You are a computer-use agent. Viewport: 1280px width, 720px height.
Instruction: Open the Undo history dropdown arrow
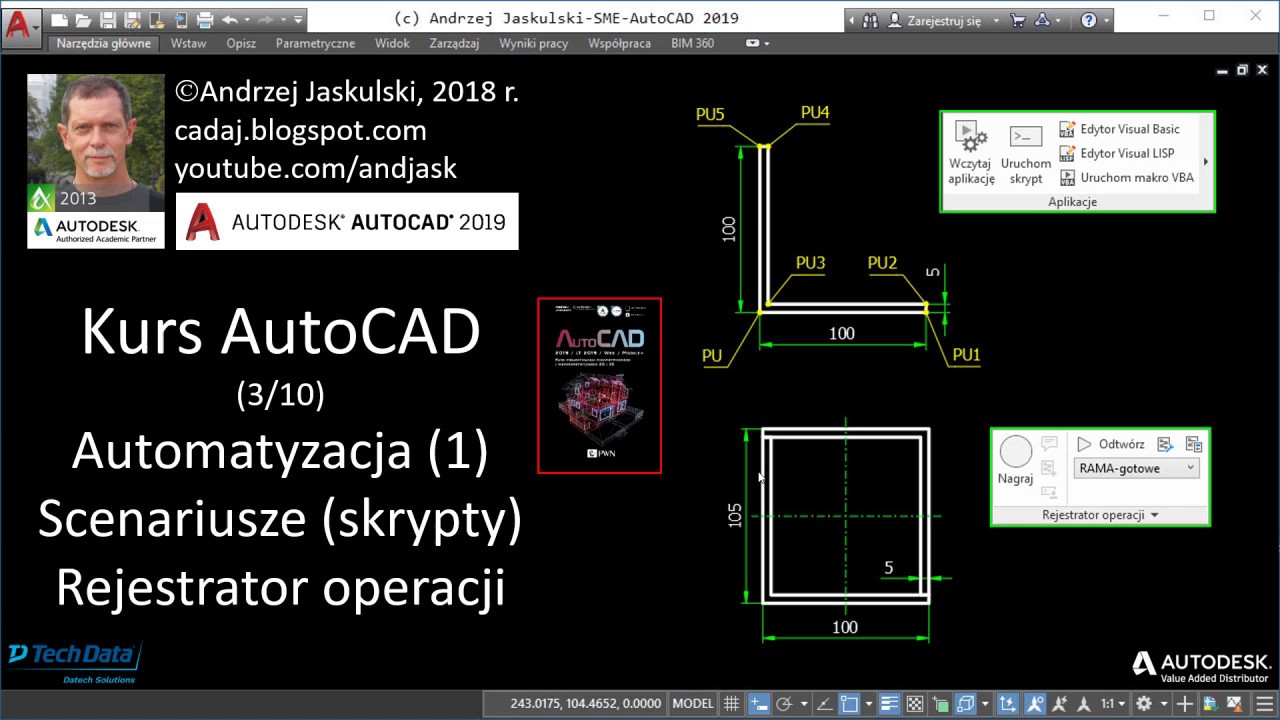point(247,20)
